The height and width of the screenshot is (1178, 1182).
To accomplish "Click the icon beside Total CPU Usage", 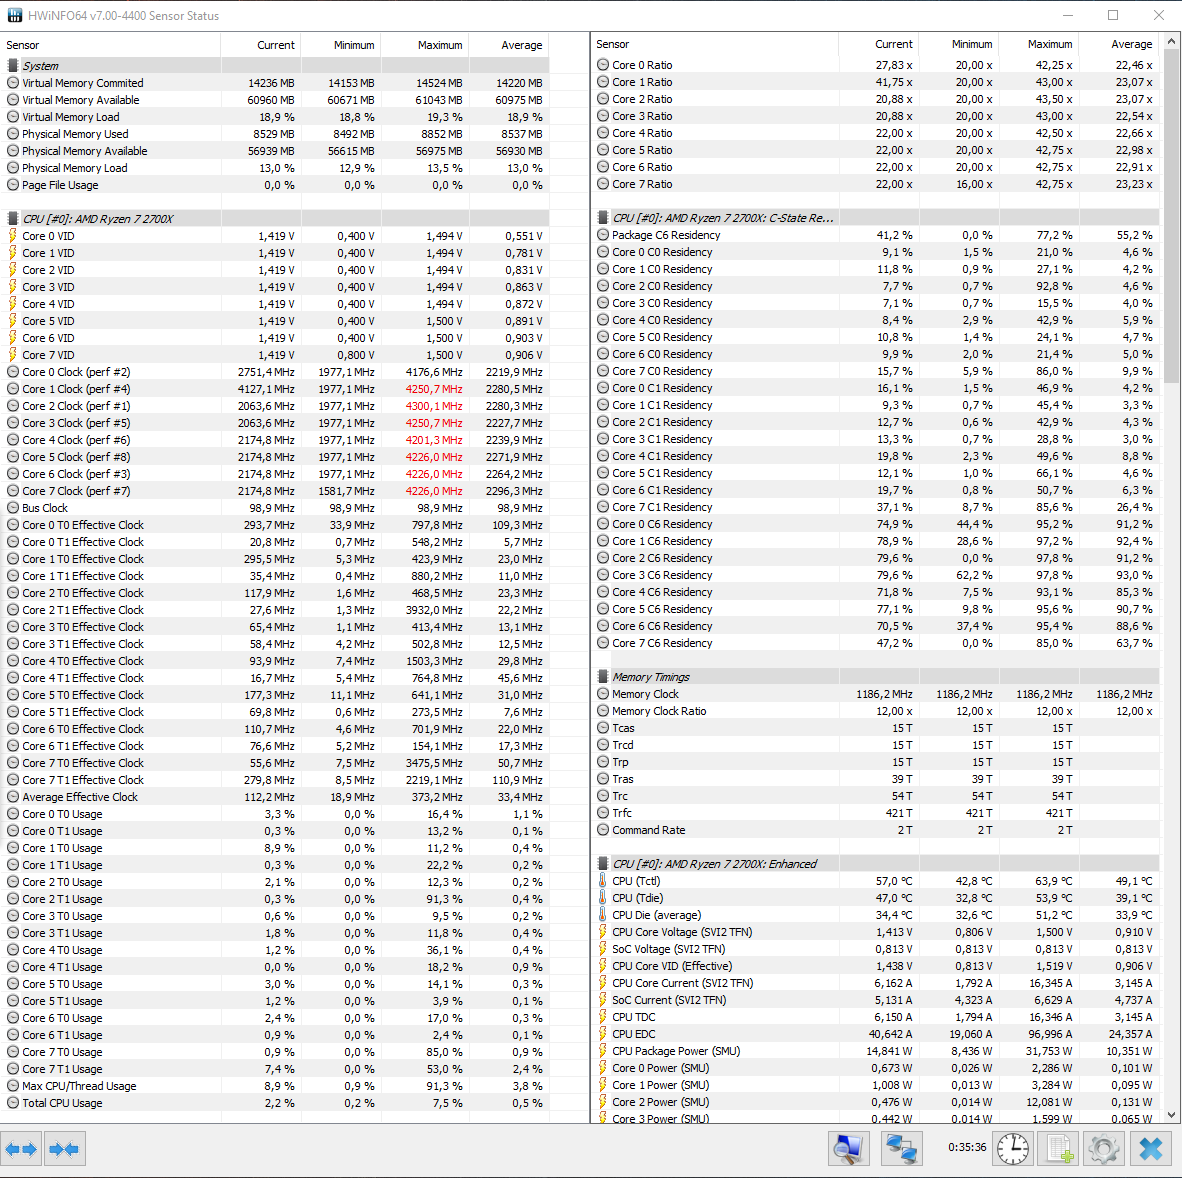I will point(13,1103).
